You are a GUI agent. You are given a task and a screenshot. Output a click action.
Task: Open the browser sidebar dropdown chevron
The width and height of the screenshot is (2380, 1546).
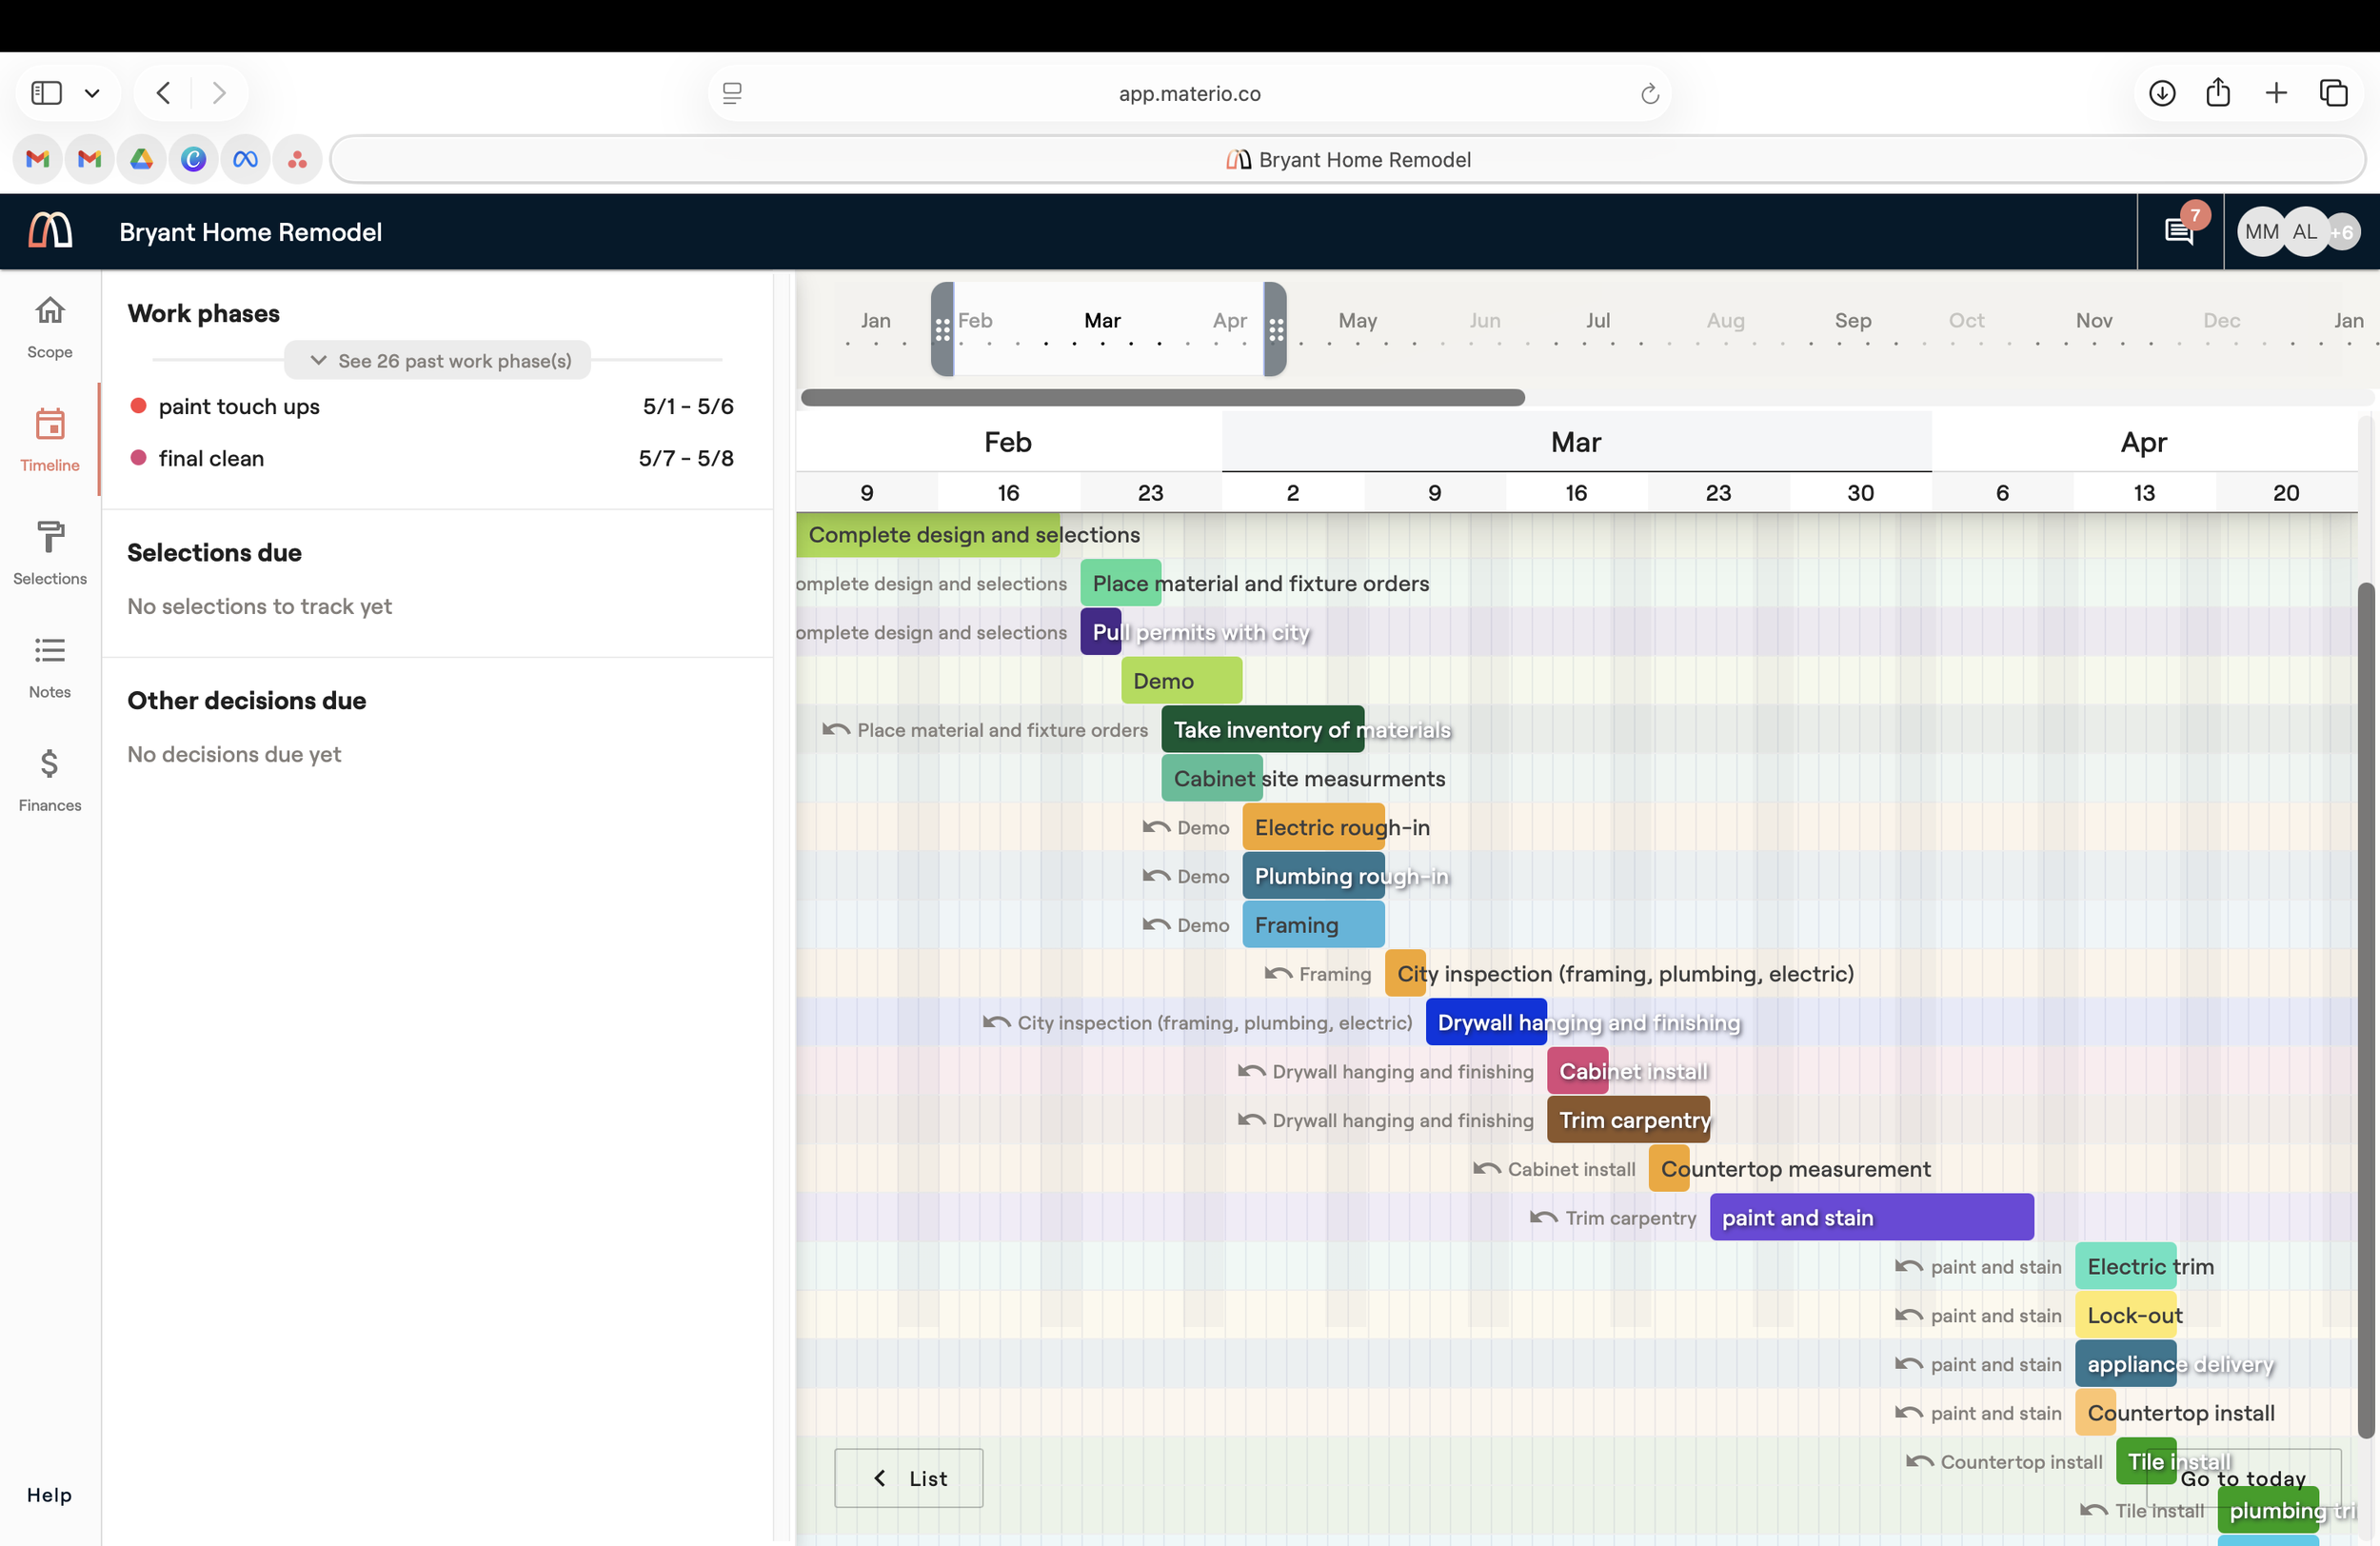pyautogui.click(x=92, y=93)
